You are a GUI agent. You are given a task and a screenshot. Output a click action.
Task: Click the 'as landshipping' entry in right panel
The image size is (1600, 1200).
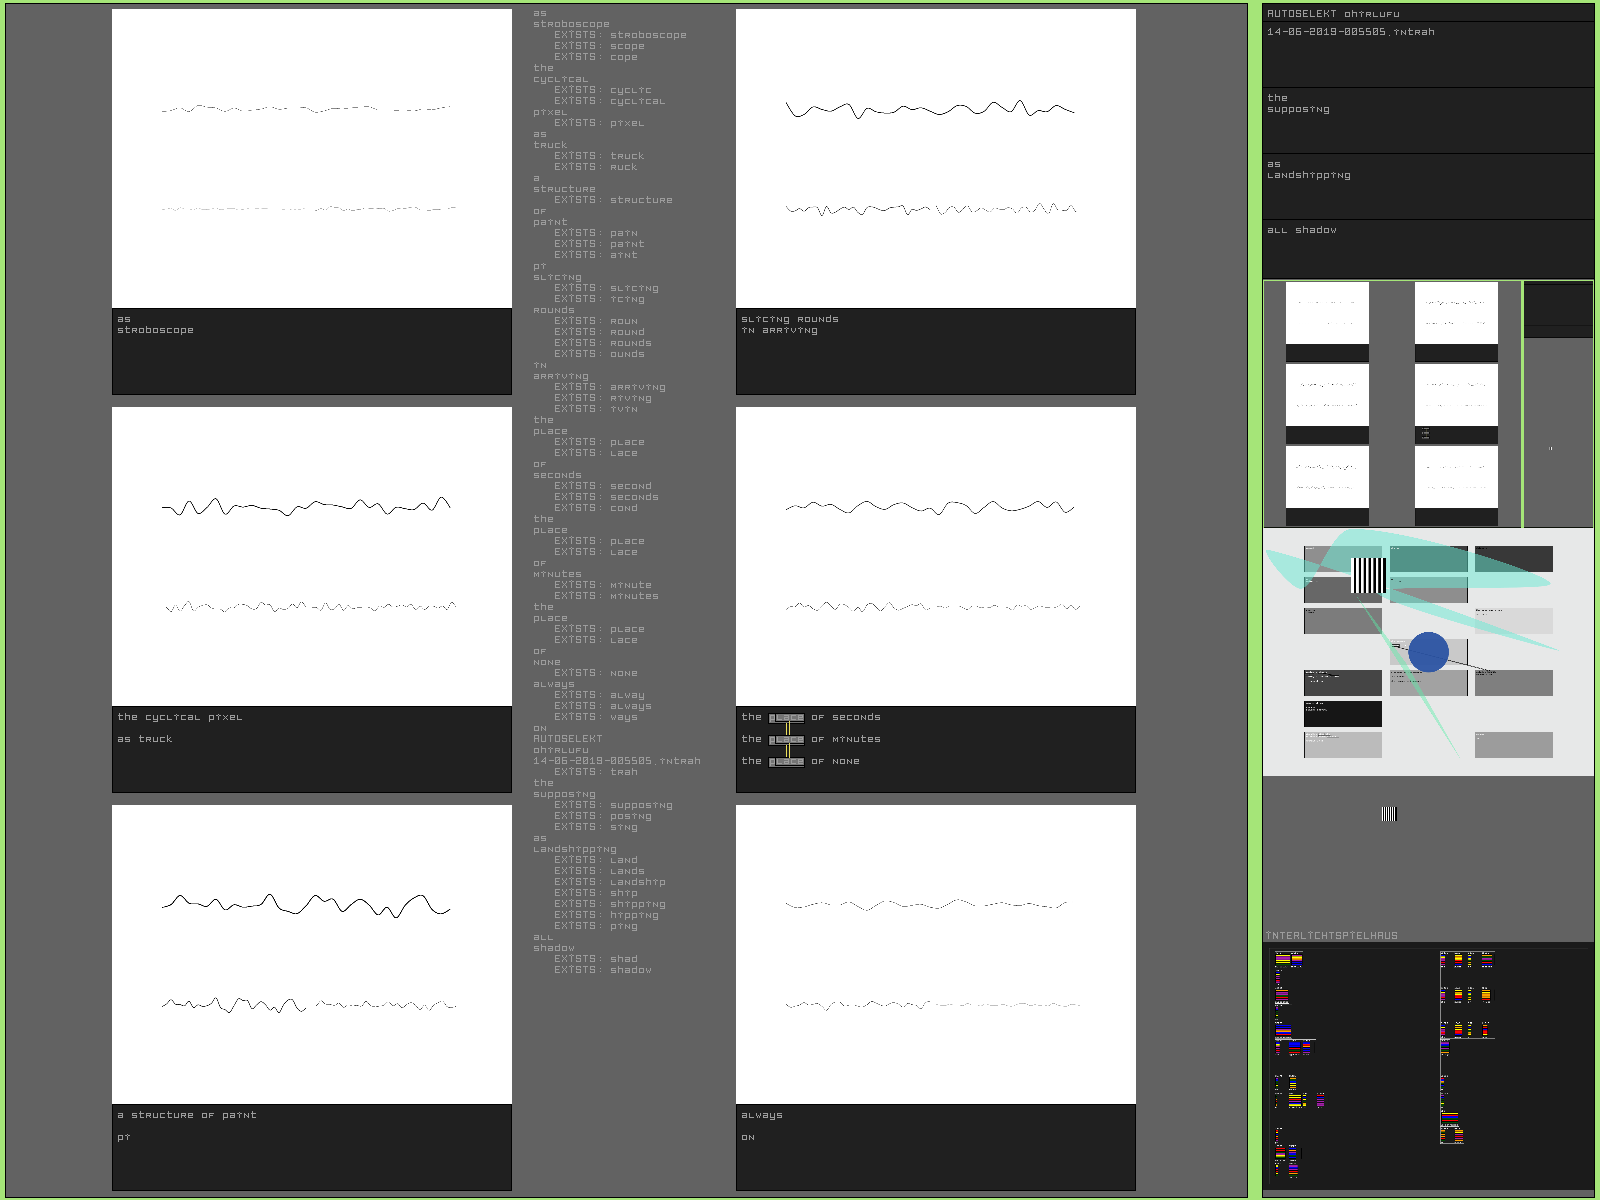(x=1427, y=185)
